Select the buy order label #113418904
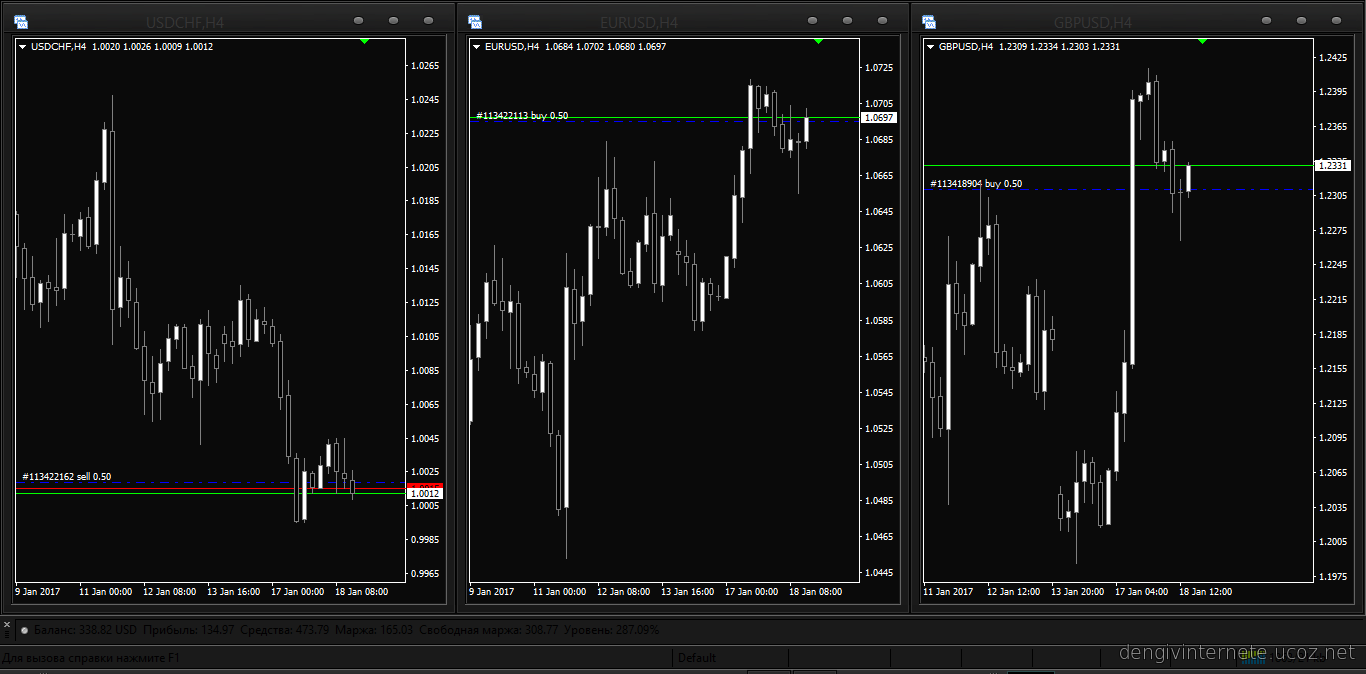 [x=976, y=184]
